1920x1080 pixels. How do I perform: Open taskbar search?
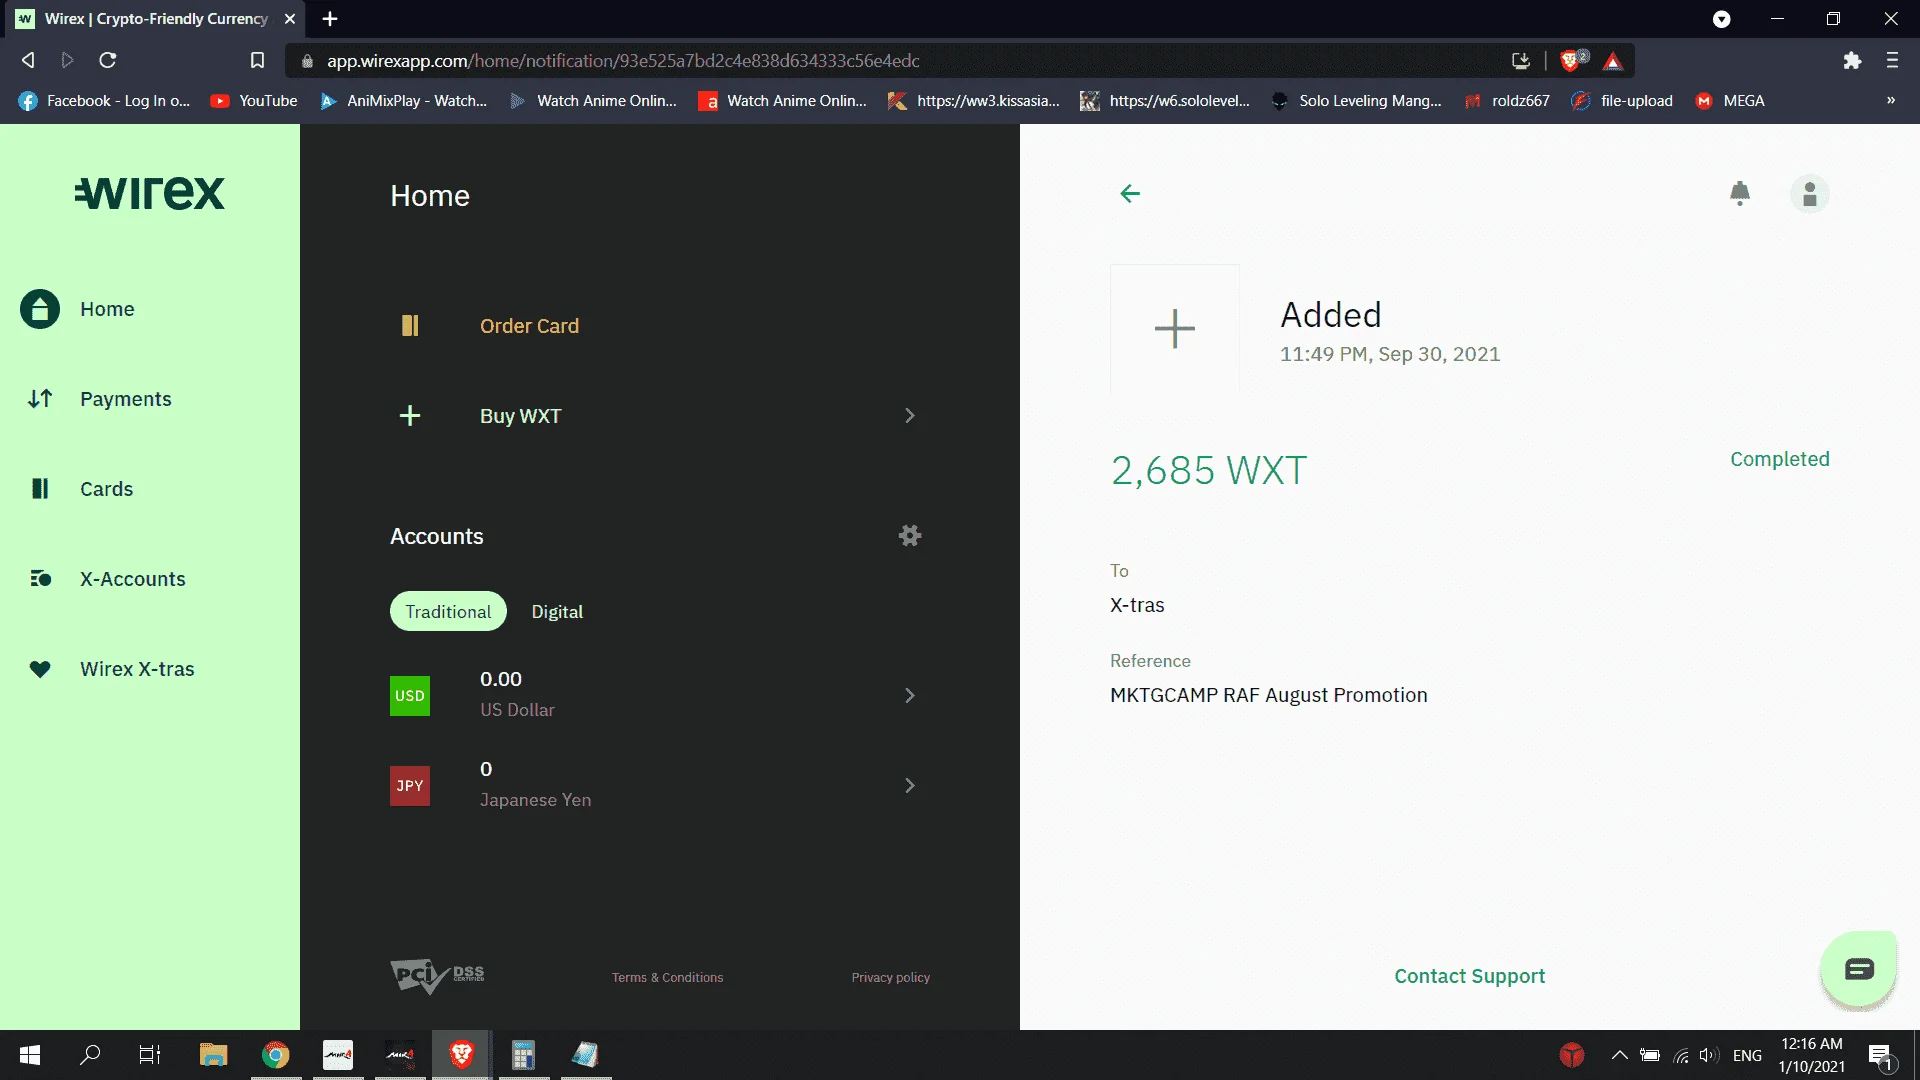click(x=90, y=1055)
